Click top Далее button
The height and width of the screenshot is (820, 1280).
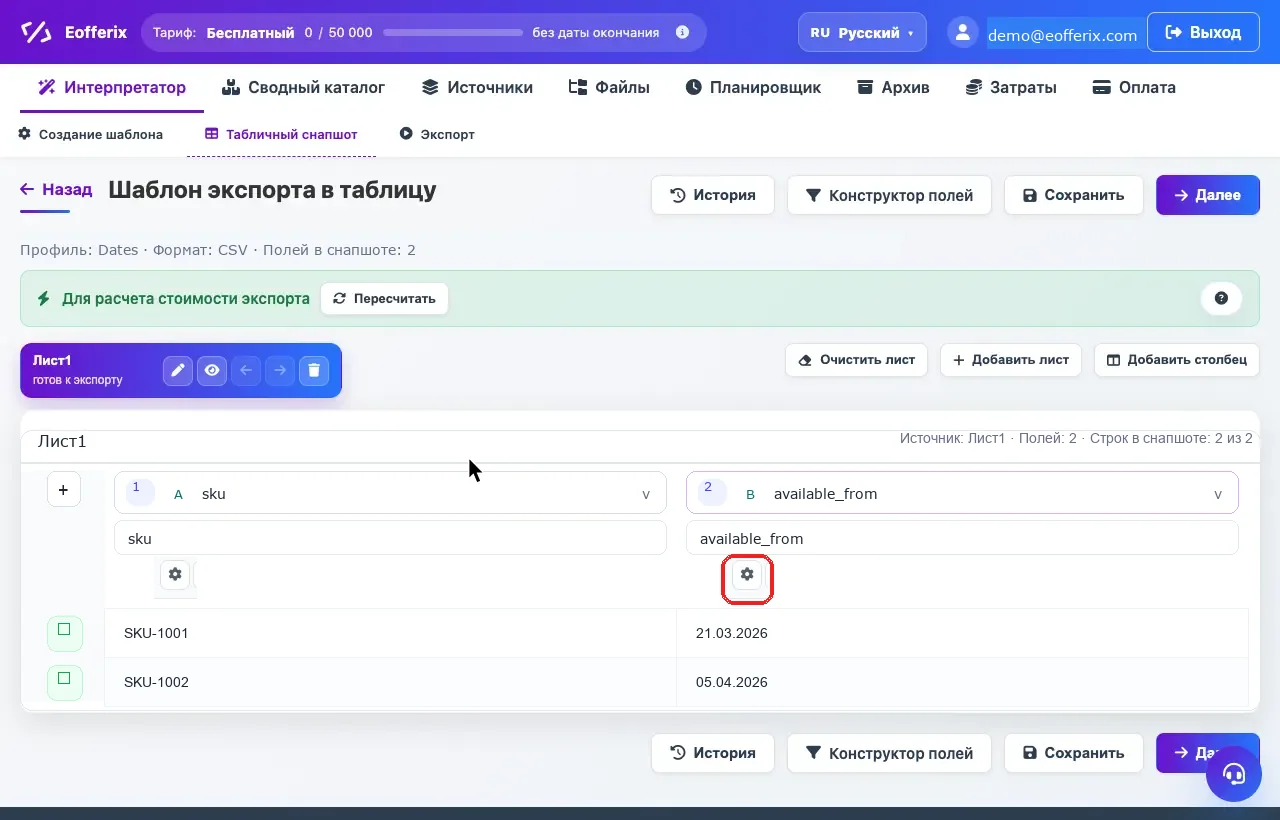1208,195
